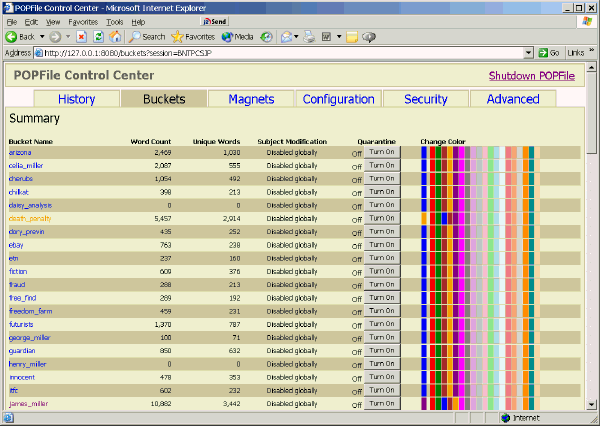Open the daisy_analysis bucket link
Screen dimensions: 600x426
30,205
